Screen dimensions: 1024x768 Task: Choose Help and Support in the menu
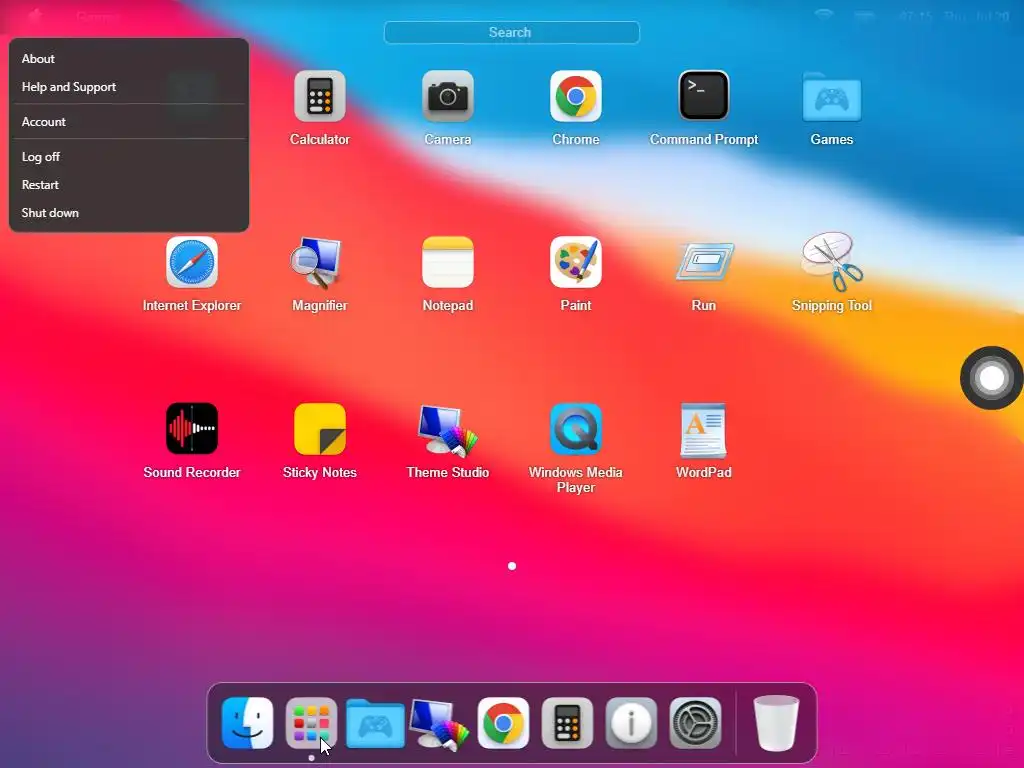click(x=129, y=87)
